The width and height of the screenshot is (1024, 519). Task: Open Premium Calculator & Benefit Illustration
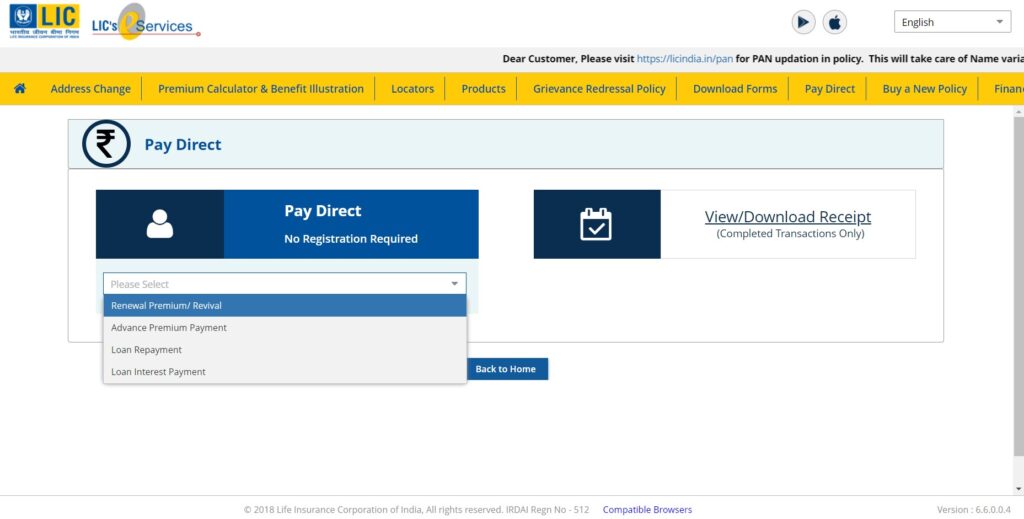[261, 89]
